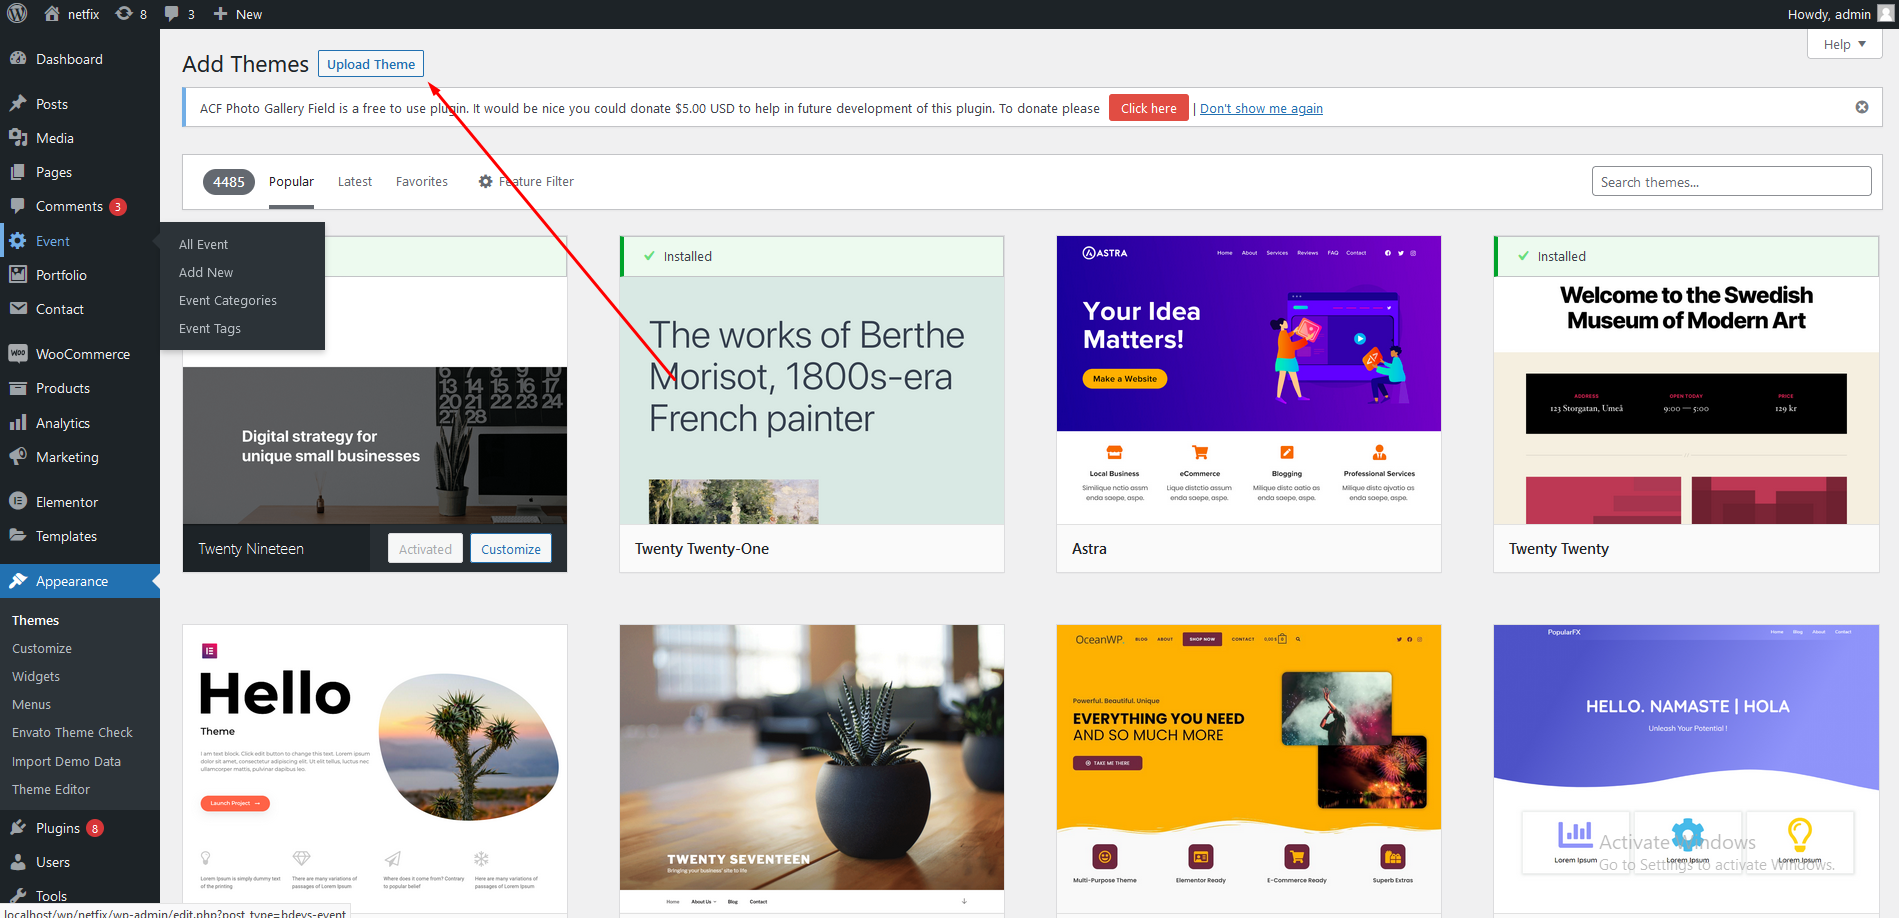Click the Appearance brush icon

coord(18,581)
